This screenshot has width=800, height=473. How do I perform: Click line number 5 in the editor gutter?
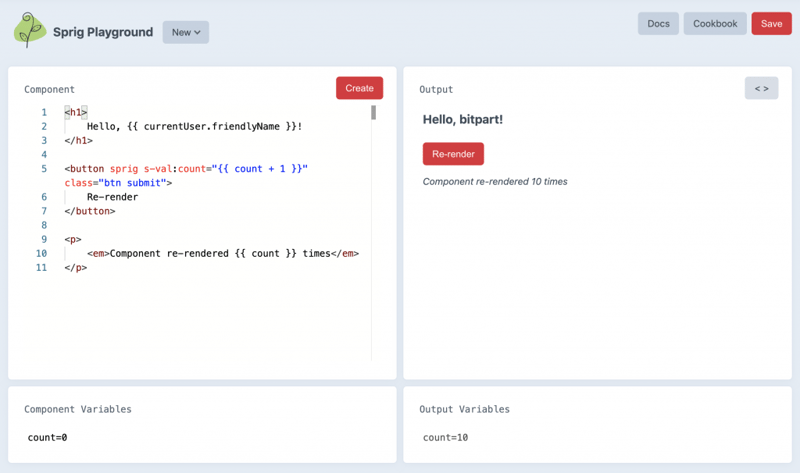(43, 169)
